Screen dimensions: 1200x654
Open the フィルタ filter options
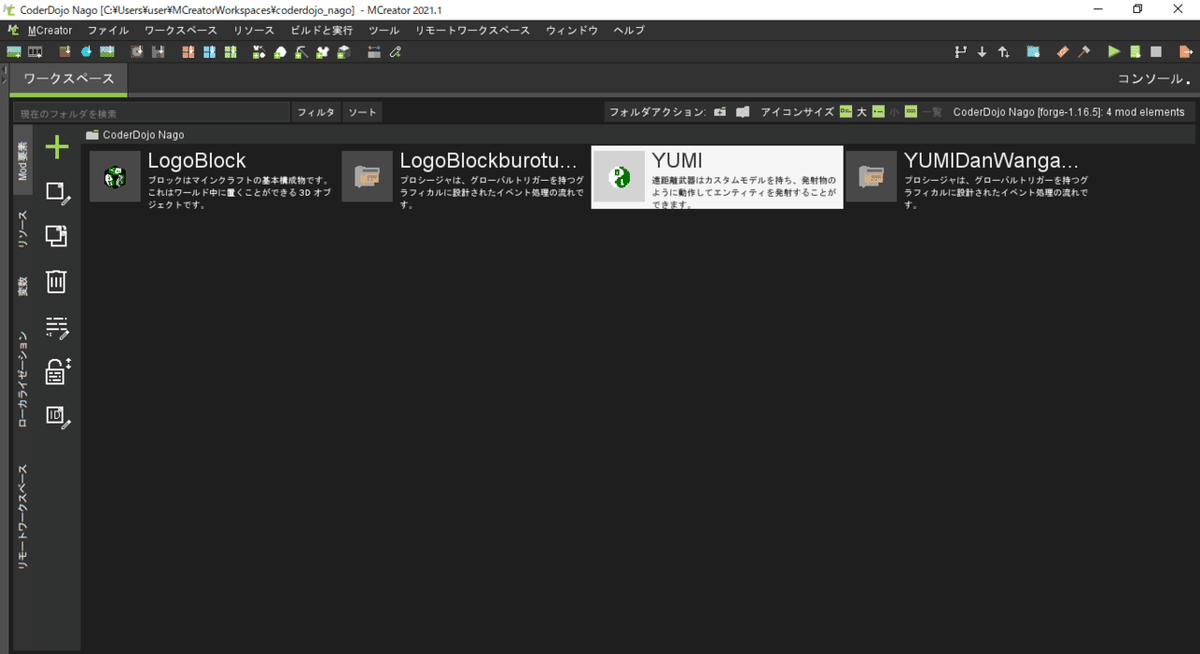pyautogui.click(x=315, y=112)
